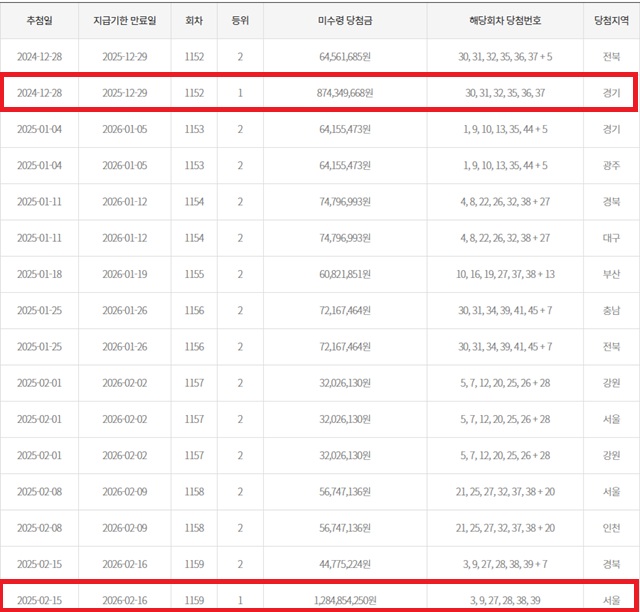Click the 60,821,851원 amount cell

(x=346, y=274)
